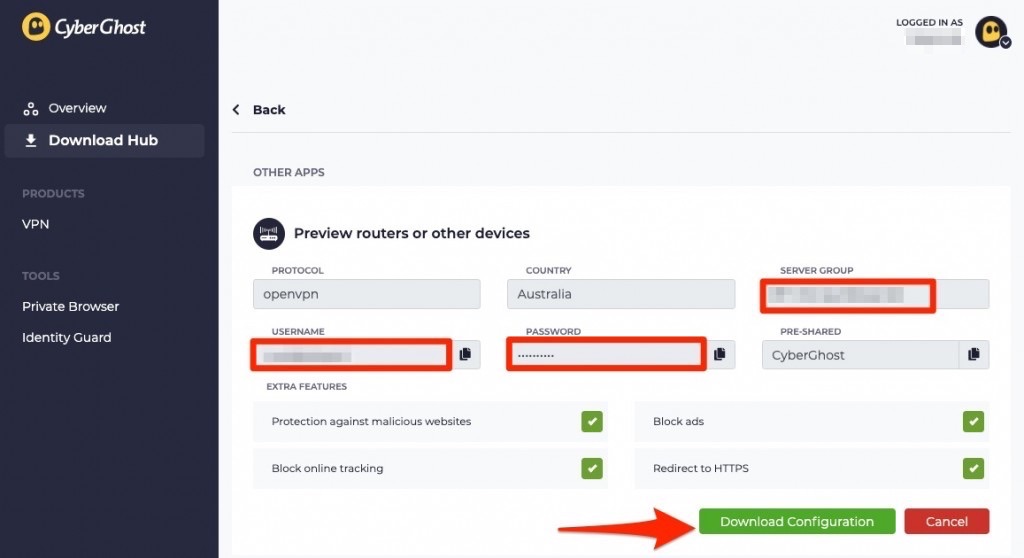The image size is (1024, 558).
Task: Toggle the Redirect to HTTPS checkbox
Action: pos(973,468)
